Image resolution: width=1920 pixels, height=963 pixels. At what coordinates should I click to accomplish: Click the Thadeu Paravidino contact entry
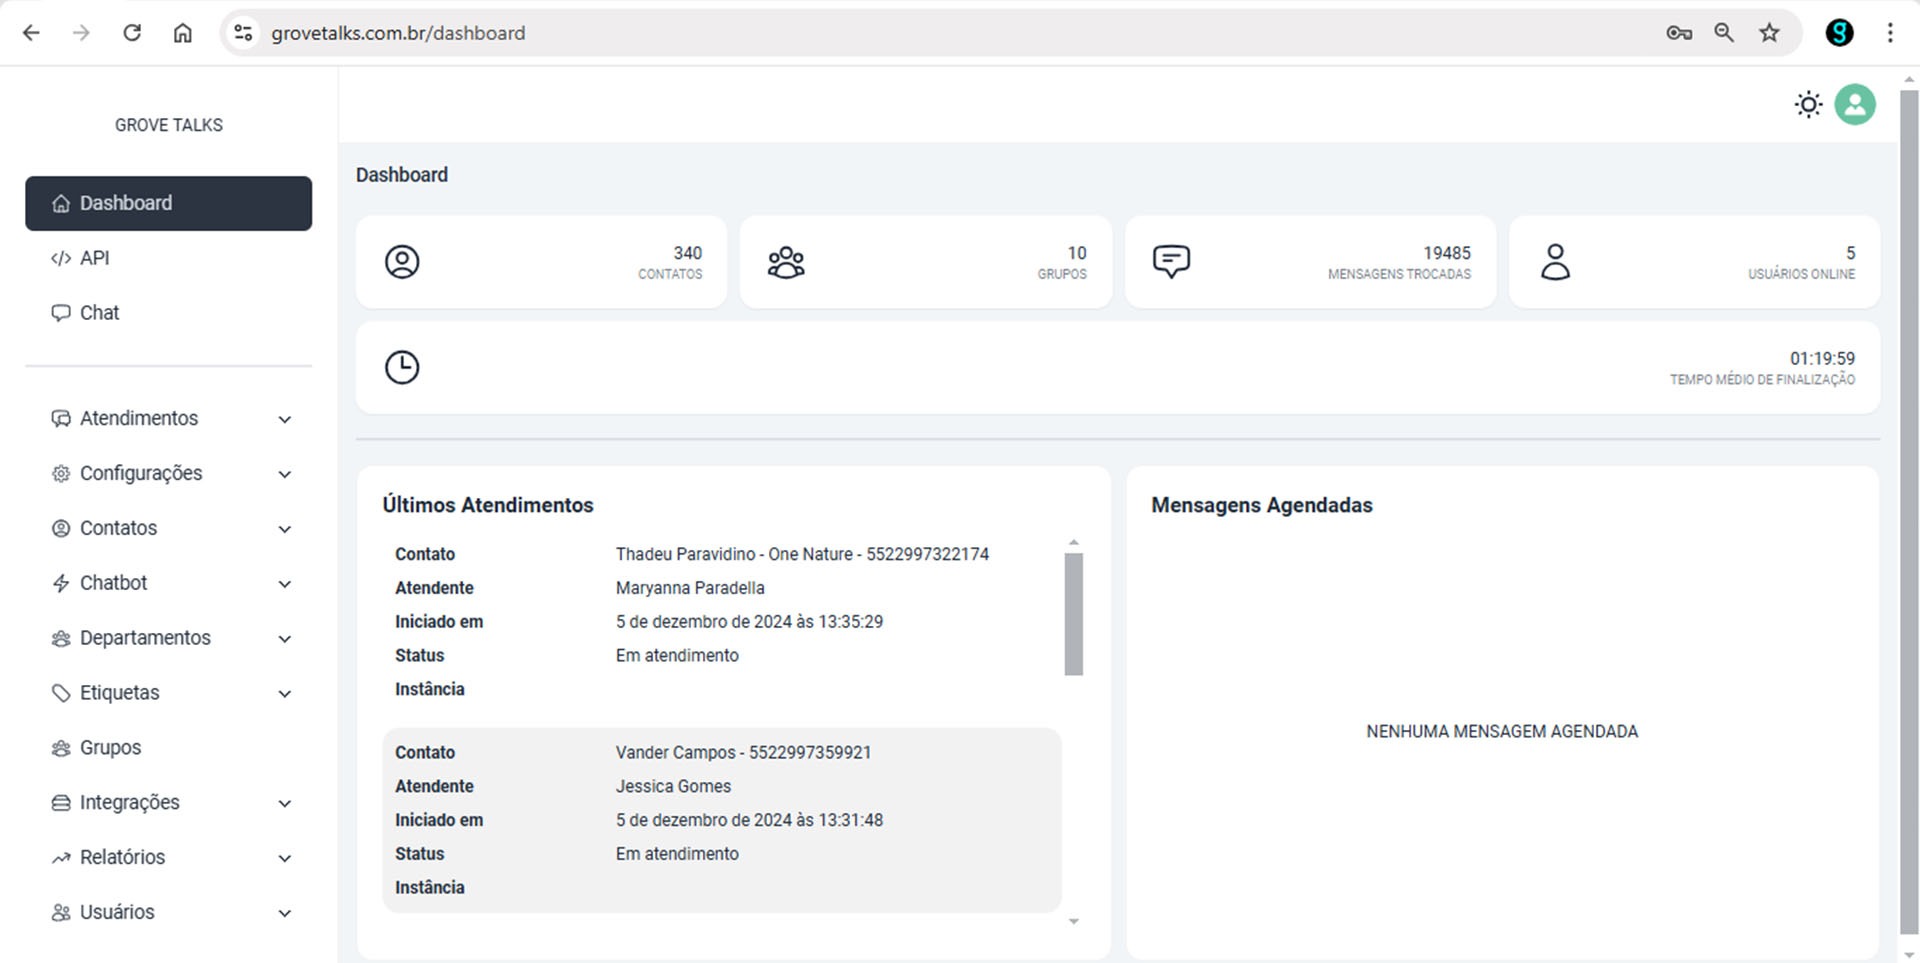point(801,554)
